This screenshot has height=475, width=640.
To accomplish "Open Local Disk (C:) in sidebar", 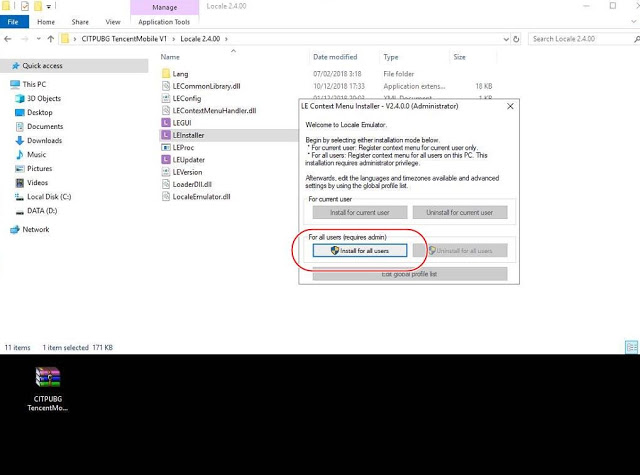I will coord(49,197).
